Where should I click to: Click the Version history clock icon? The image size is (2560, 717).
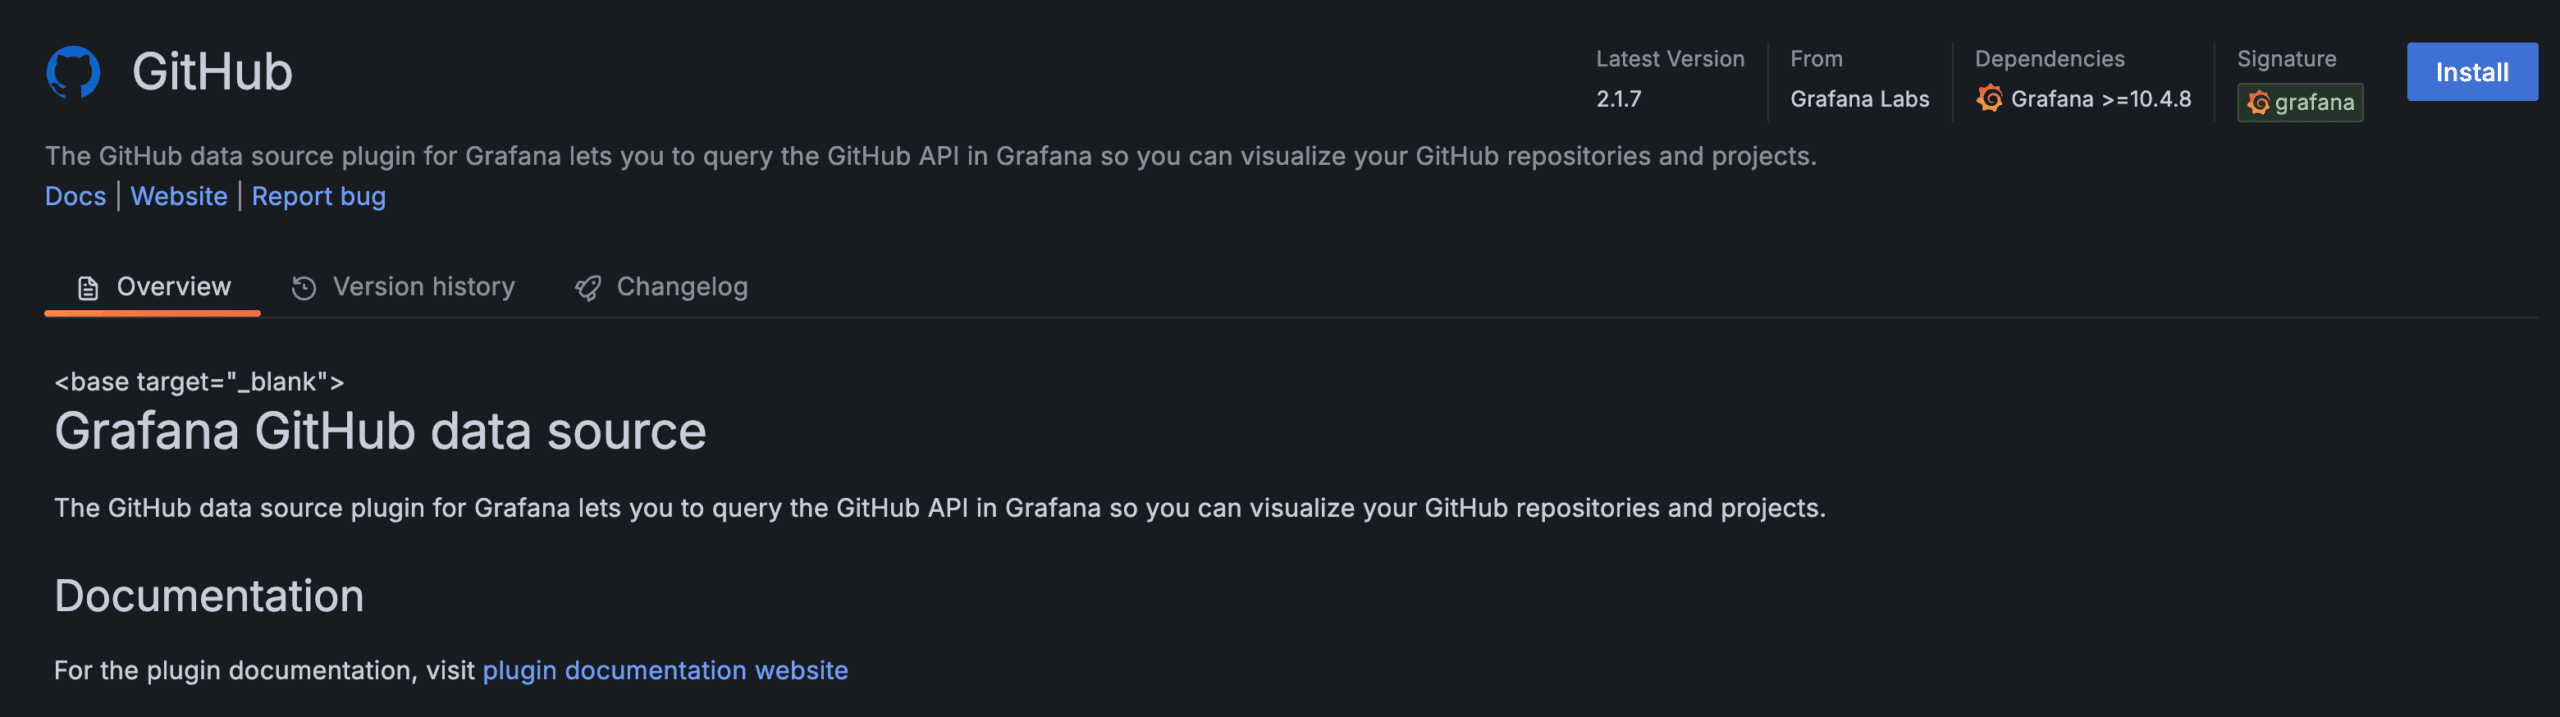click(304, 288)
